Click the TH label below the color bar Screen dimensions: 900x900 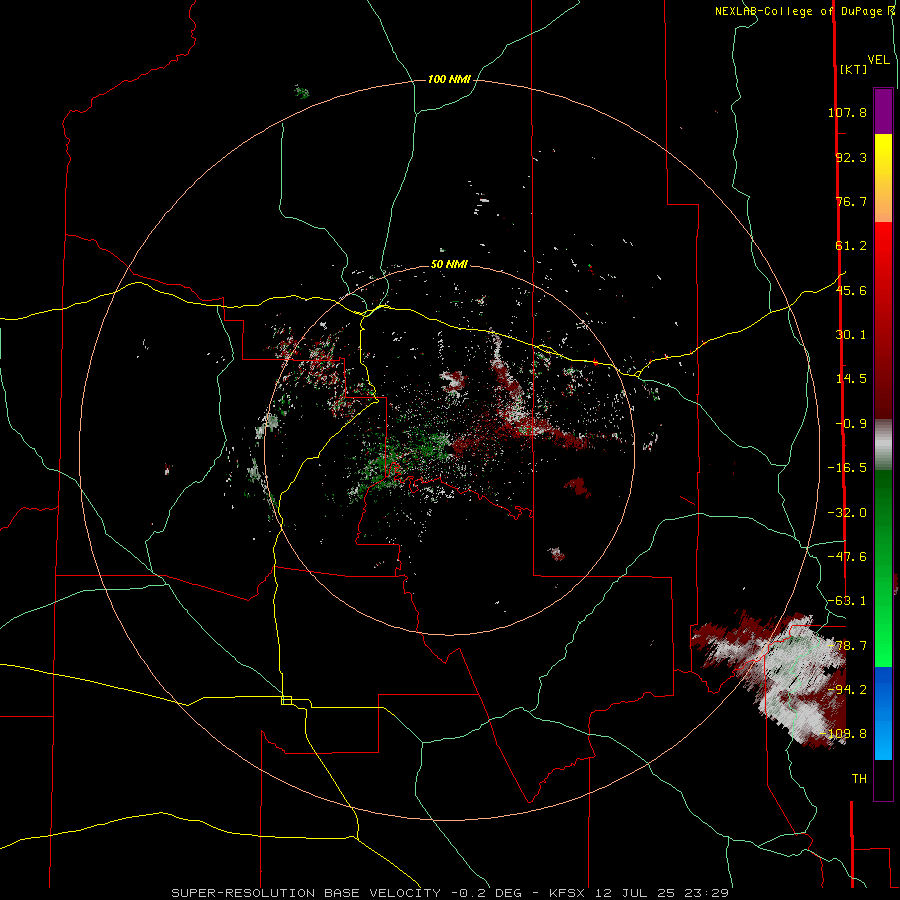[859, 779]
